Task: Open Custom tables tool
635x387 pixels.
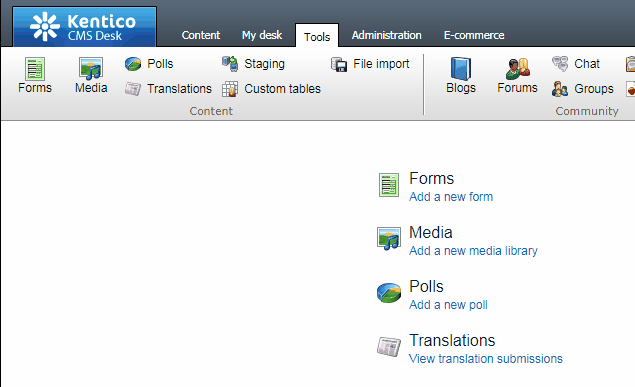Action: point(271,89)
